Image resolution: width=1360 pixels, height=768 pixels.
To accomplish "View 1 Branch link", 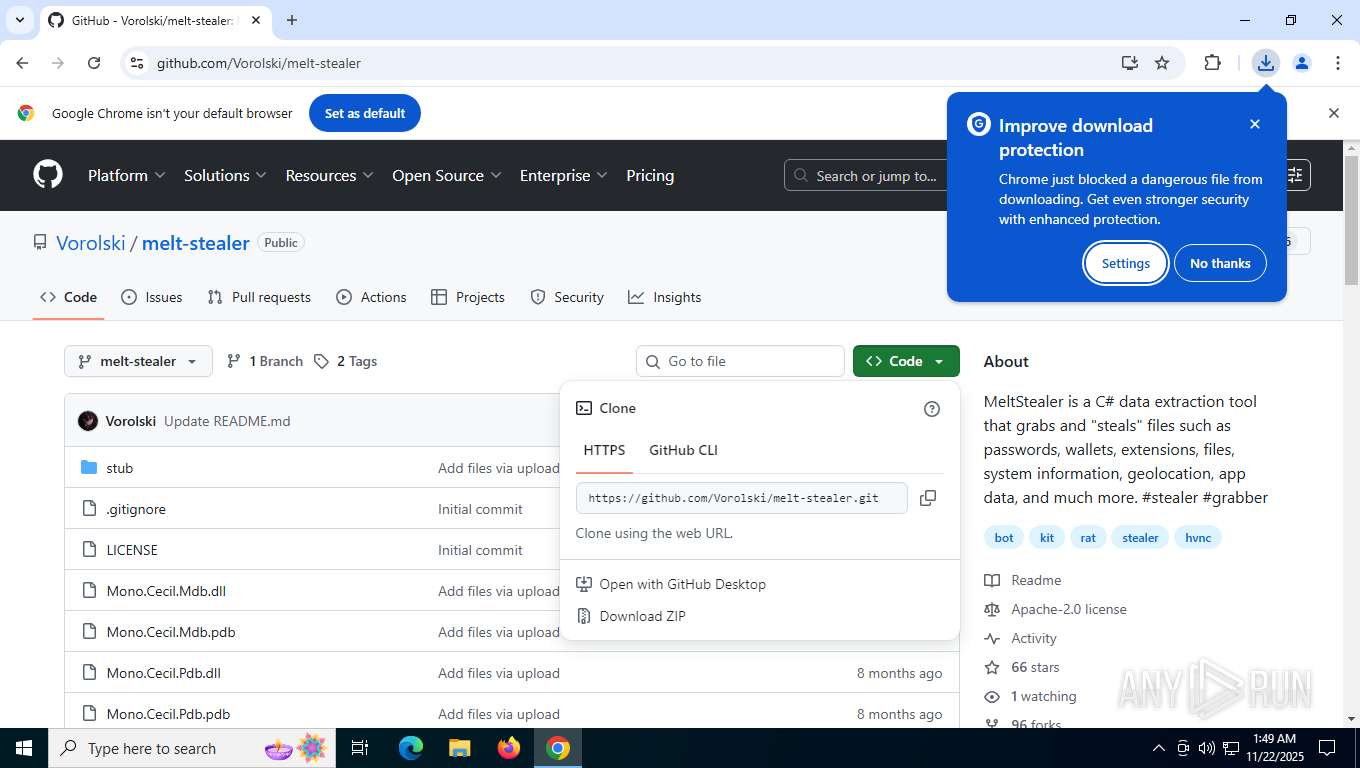I will 265,361.
